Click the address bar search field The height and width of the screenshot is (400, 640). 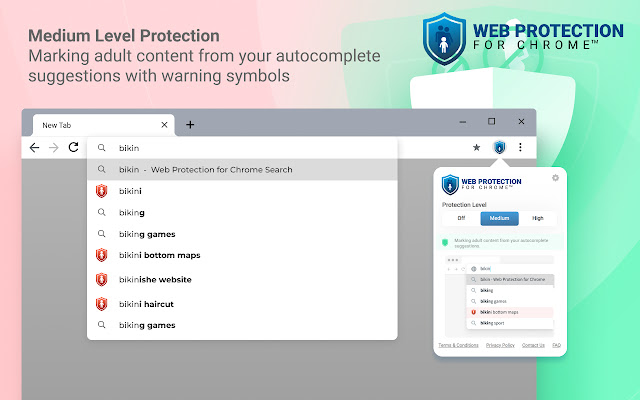click(250, 147)
